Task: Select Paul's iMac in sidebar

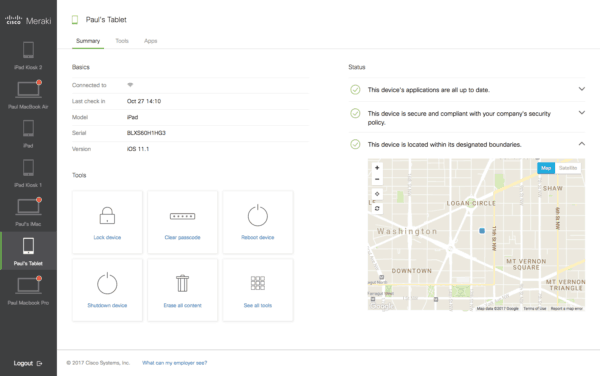Action: tap(28, 212)
